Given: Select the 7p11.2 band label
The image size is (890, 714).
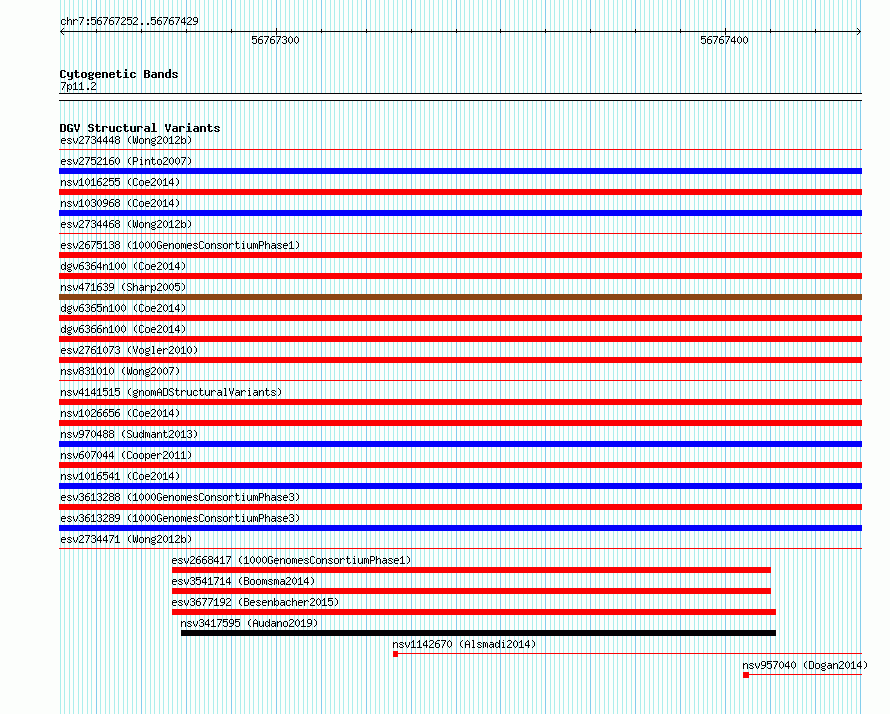Looking at the screenshot, I should pos(78,86).
